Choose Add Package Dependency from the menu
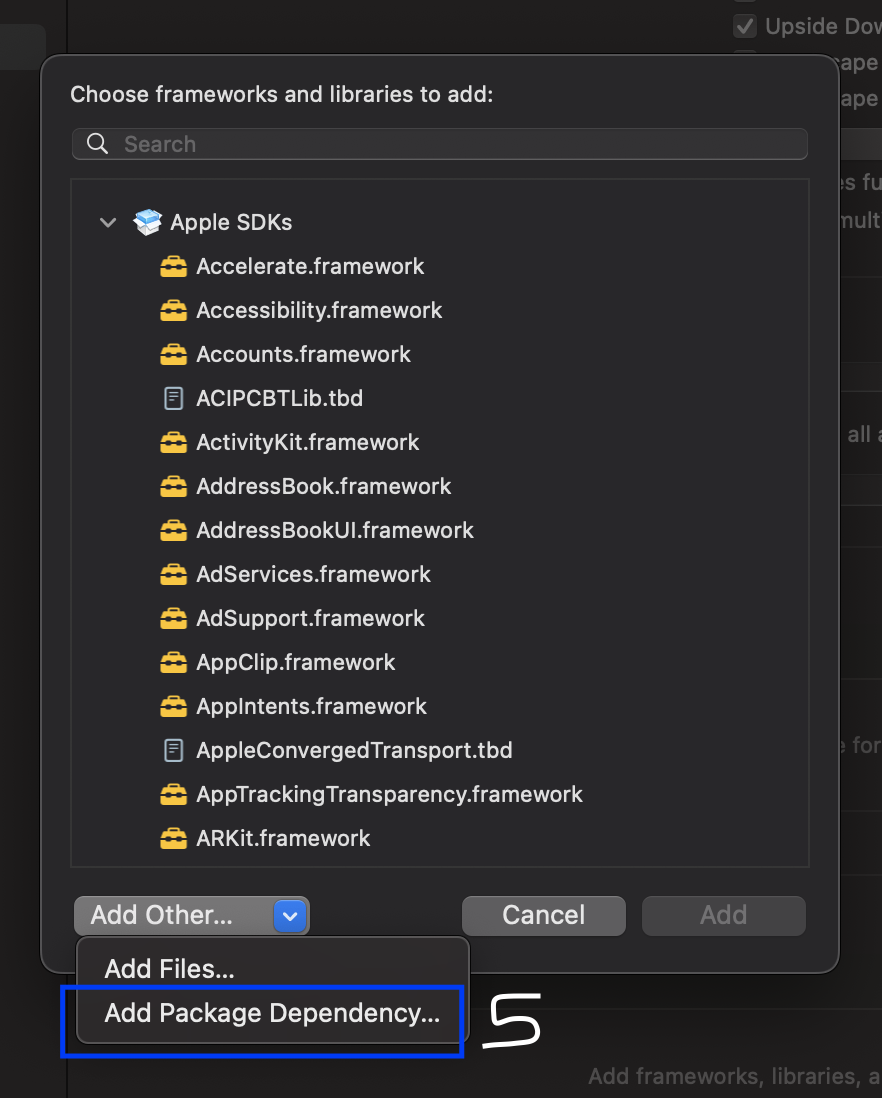Screen dimensions: 882x1098 (272, 1013)
